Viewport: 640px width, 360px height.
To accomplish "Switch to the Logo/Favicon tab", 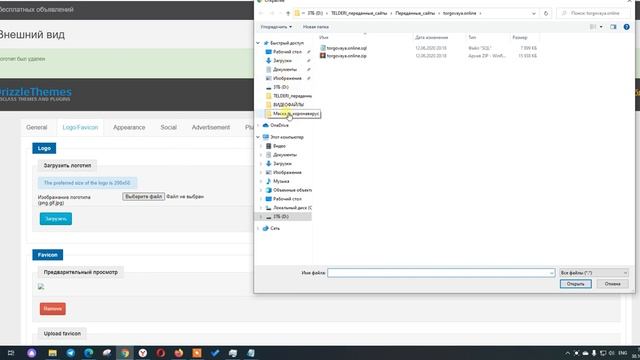I will coord(80,127).
